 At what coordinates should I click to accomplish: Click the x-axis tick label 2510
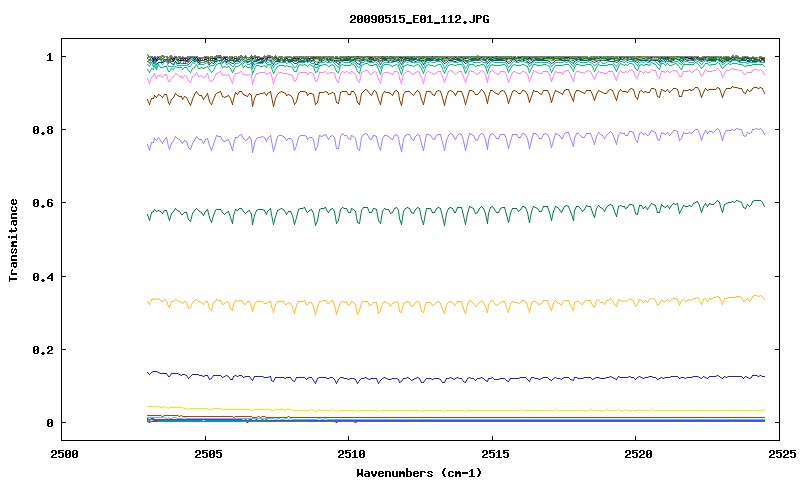click(x=352, y=454)
